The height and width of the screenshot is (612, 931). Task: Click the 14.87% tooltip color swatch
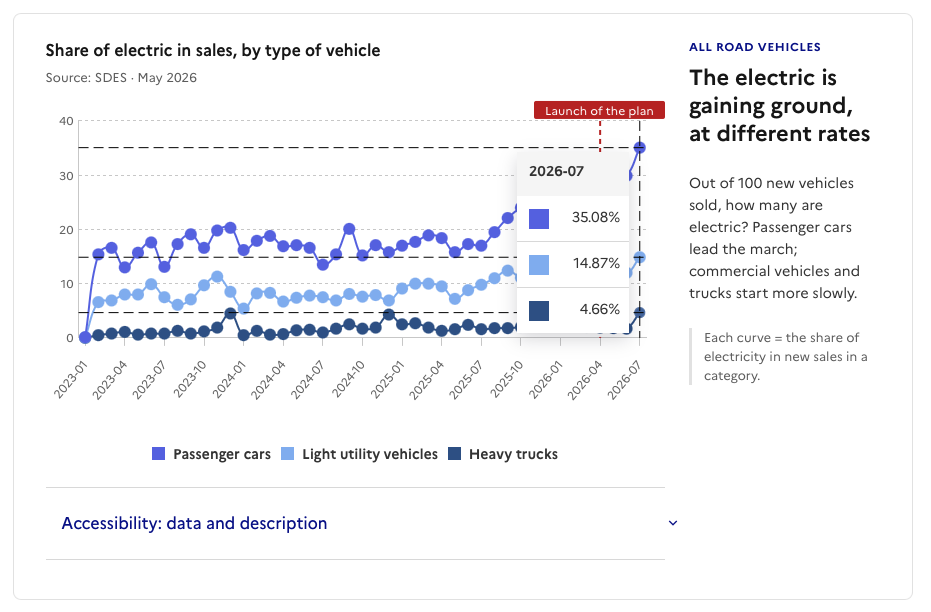539,265
